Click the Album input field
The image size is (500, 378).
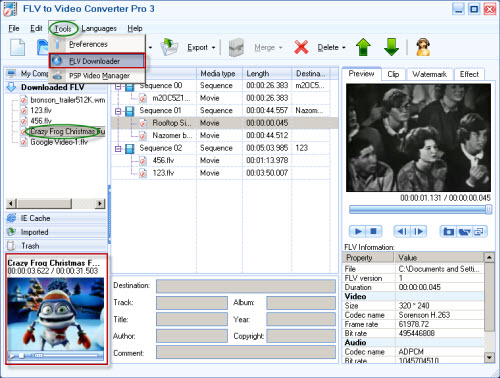(x=301, y=303)
